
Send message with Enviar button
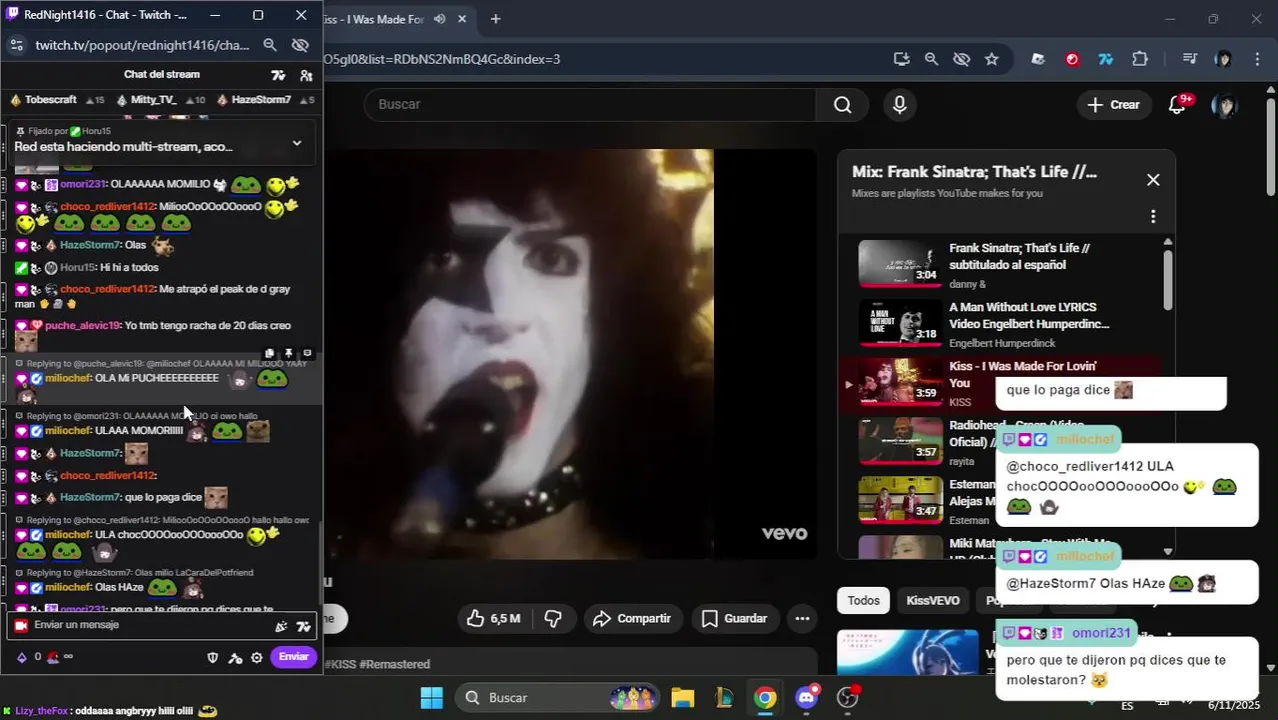coord(293,657)
